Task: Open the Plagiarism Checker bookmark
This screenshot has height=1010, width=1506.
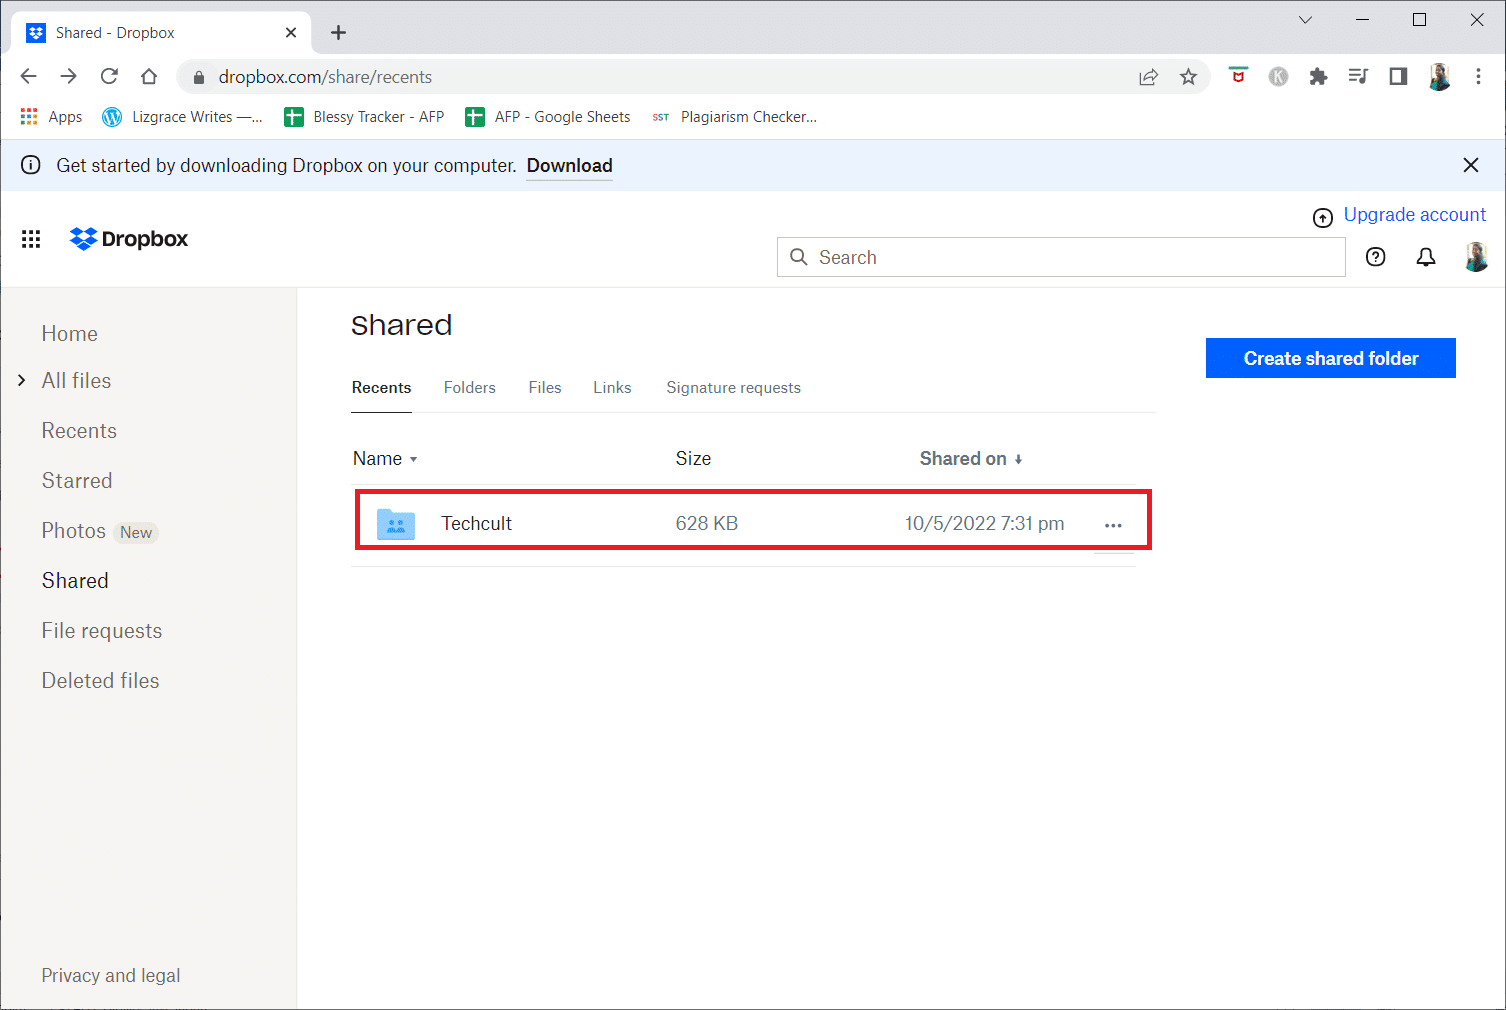Action: [x=734, y=117]
